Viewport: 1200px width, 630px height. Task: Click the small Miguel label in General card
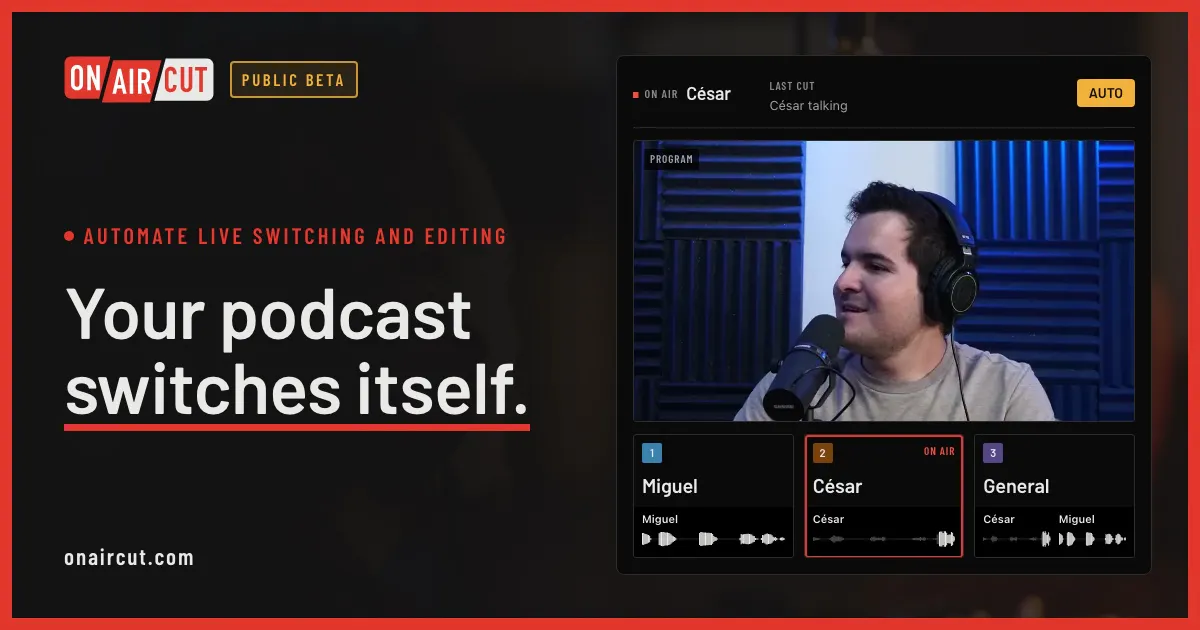(x=1077, y=519)
